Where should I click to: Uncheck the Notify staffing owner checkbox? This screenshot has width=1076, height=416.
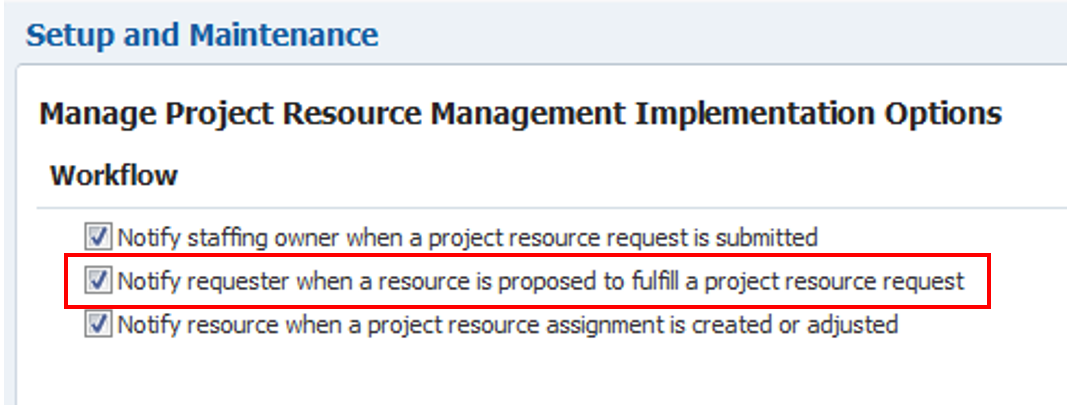(98, 237)
